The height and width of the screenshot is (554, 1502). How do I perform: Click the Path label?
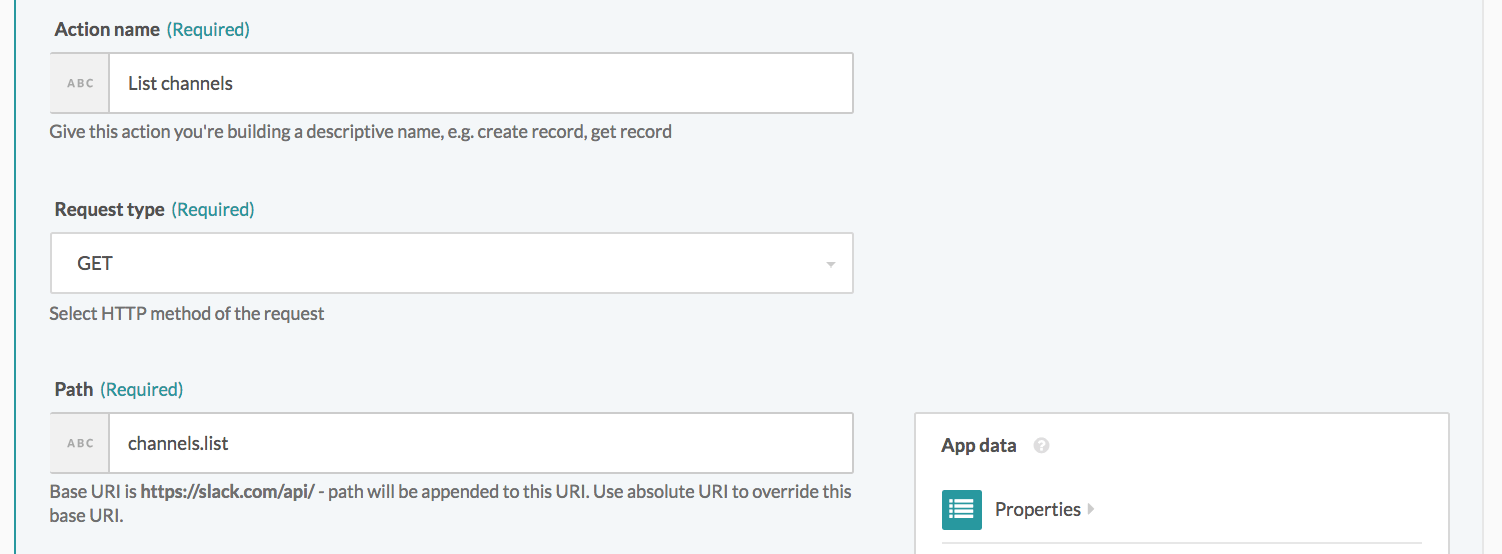(x=74, y=389)
